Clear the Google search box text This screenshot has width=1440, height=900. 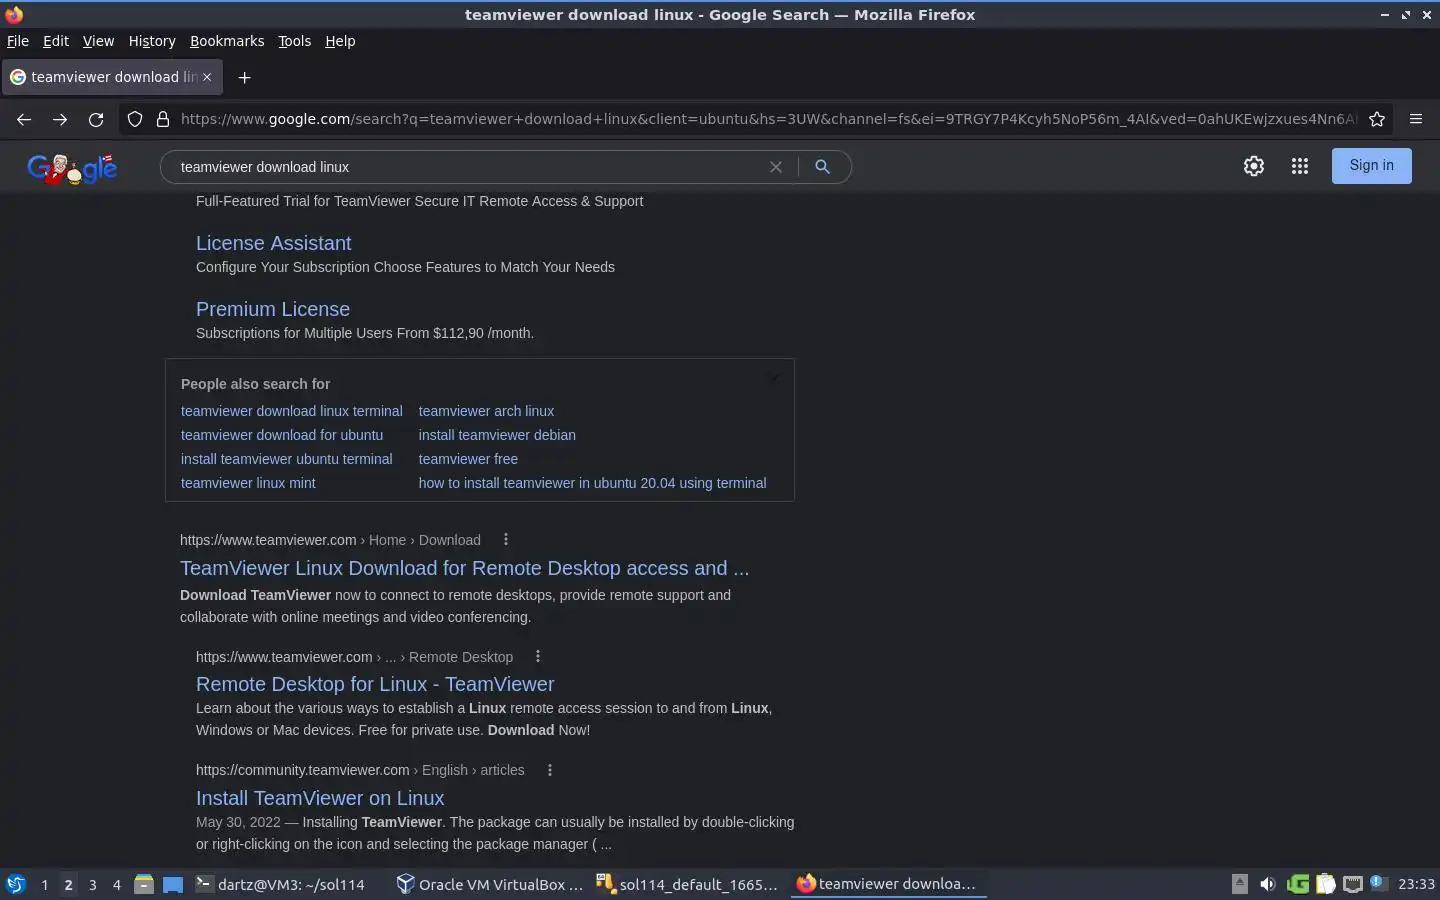pyautogui.click(x=775, y=167)
